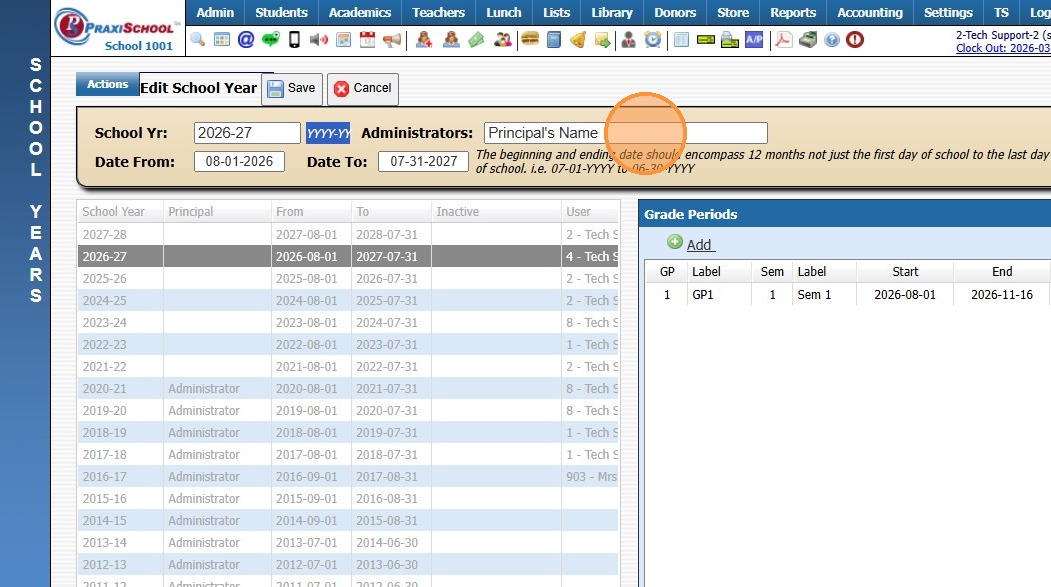Click the note with green arrow icon
The width and height of the screenshot is (1051, 587).
click(x=603, y=40)
